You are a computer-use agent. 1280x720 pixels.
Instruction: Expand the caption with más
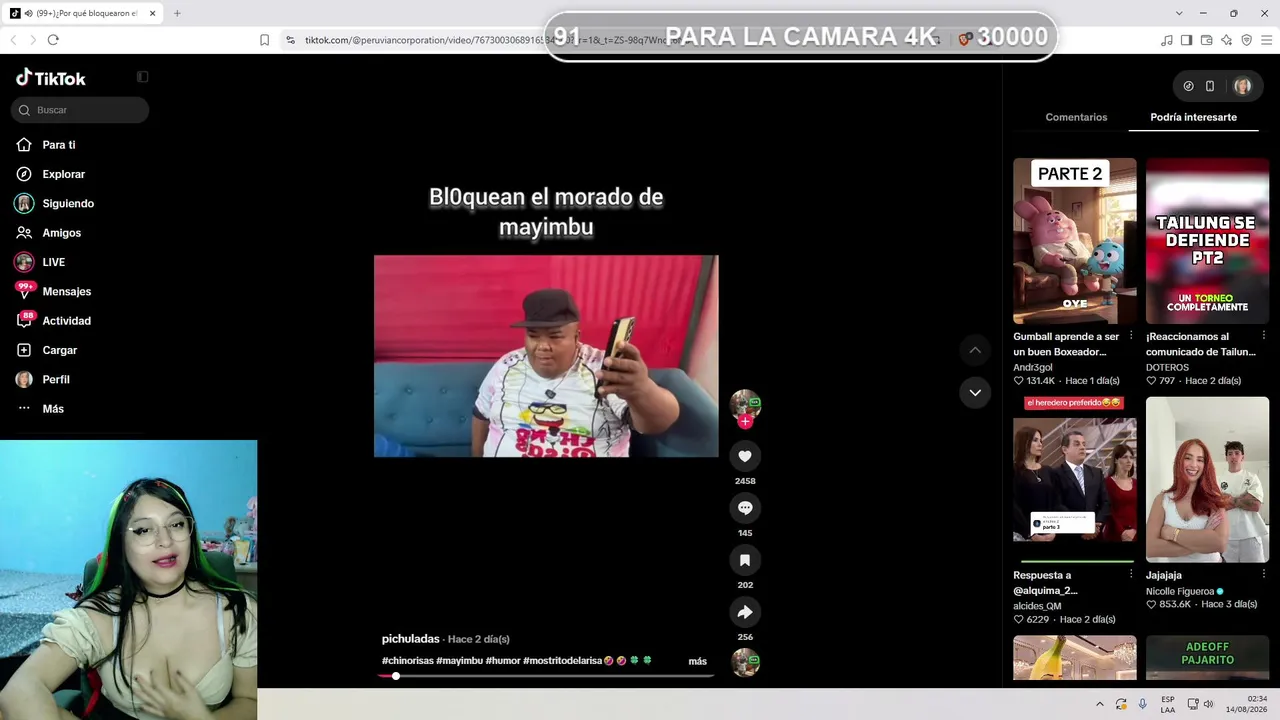click(x=698, y=661)
